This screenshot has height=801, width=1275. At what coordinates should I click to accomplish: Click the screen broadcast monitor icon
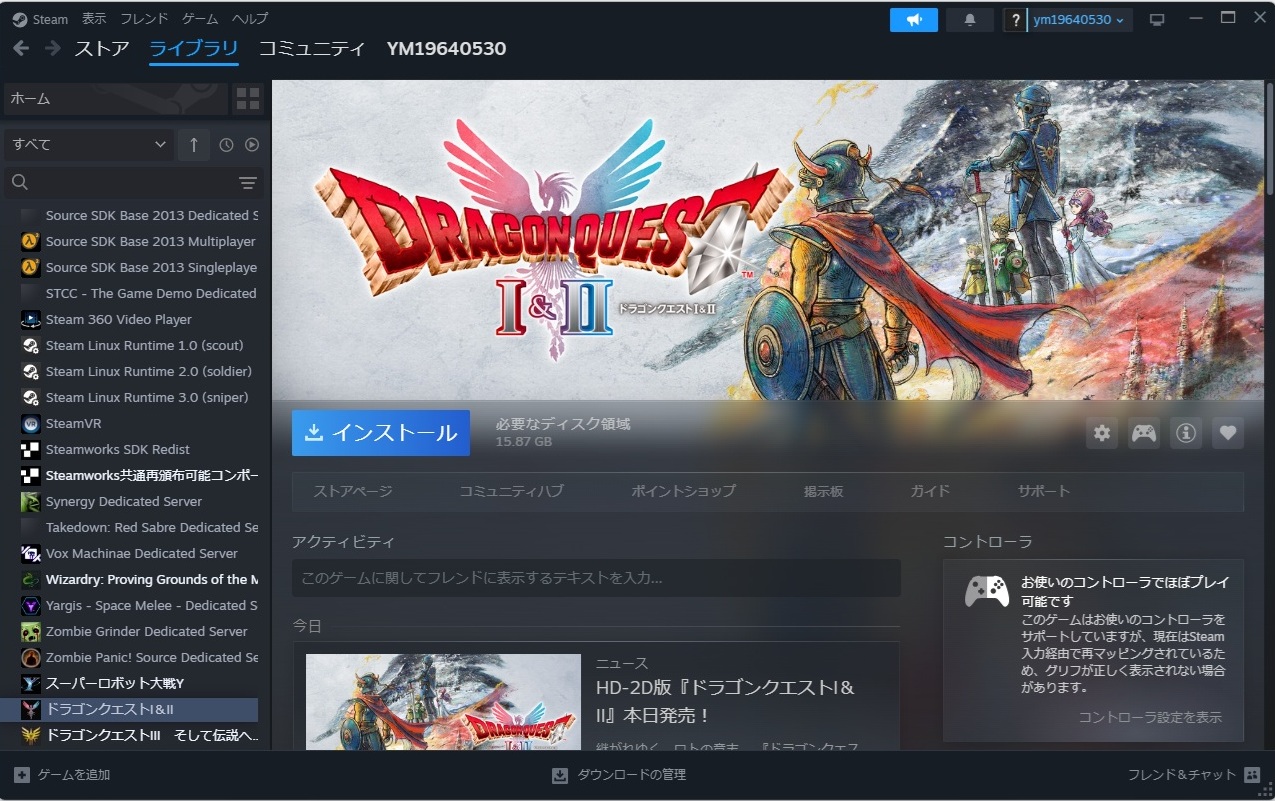[1157, 18]
